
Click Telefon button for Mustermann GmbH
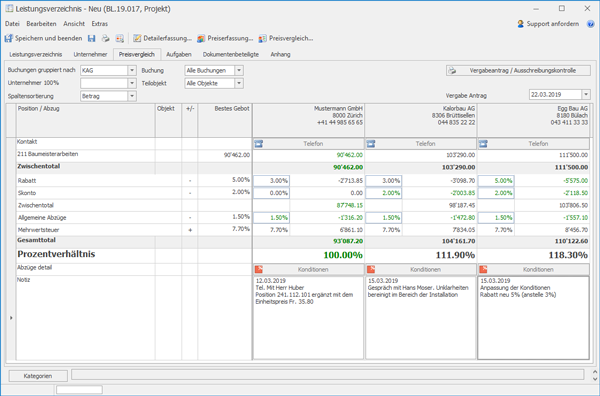[308, 144]
